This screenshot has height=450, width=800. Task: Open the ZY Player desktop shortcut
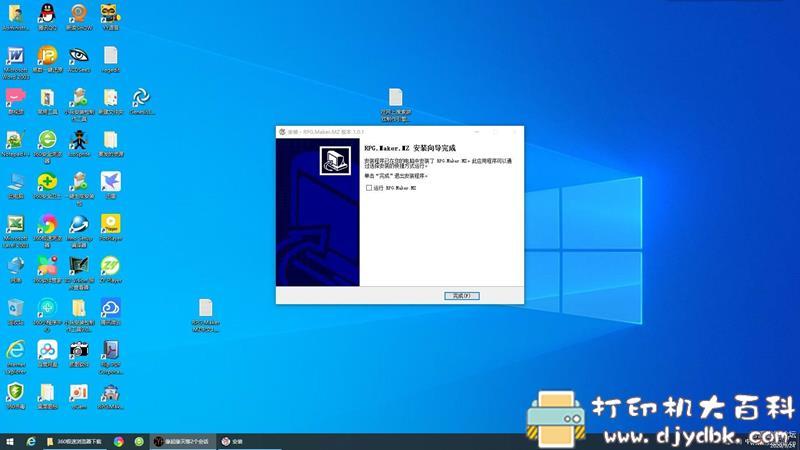pos(111,270)
